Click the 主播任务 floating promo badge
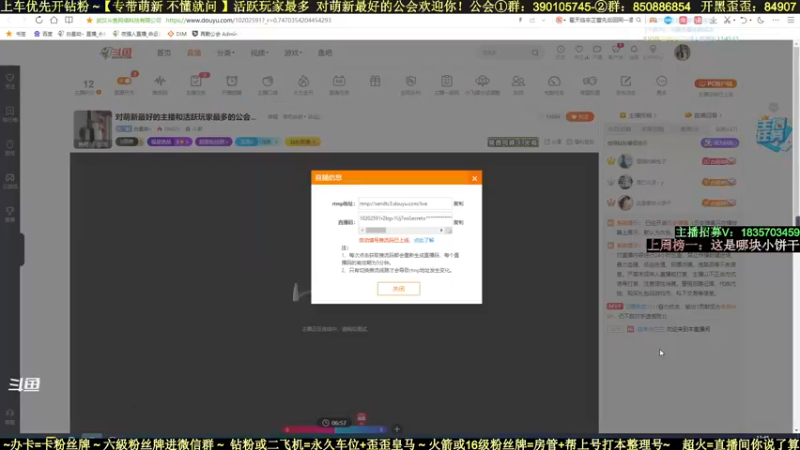Viewport: 800px width, 450px height. (x=773, y=133)
